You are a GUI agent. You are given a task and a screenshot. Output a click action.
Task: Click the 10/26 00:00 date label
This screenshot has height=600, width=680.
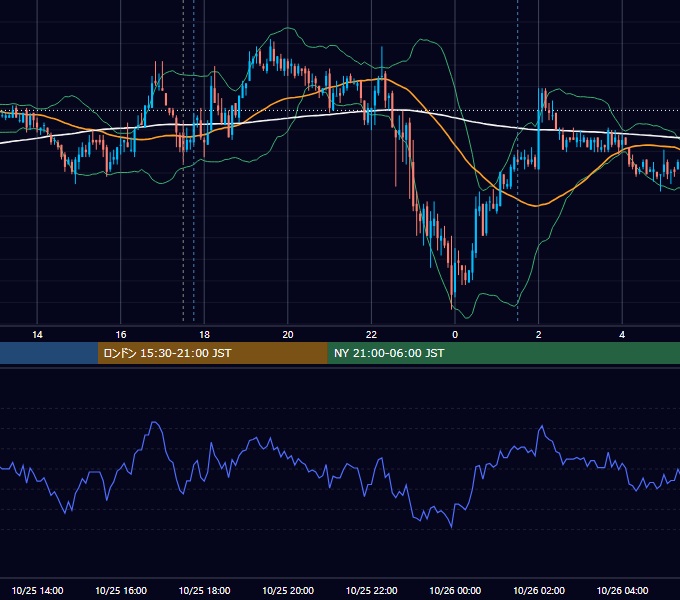tap(455, 590)
